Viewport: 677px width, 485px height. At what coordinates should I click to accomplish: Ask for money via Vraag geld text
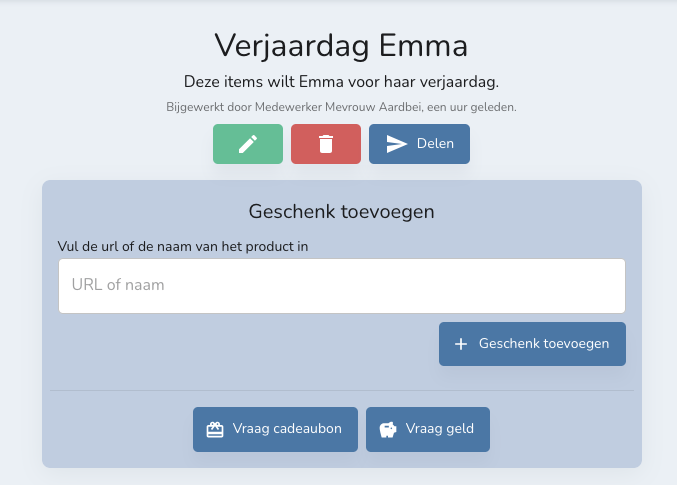coord(440,429)
